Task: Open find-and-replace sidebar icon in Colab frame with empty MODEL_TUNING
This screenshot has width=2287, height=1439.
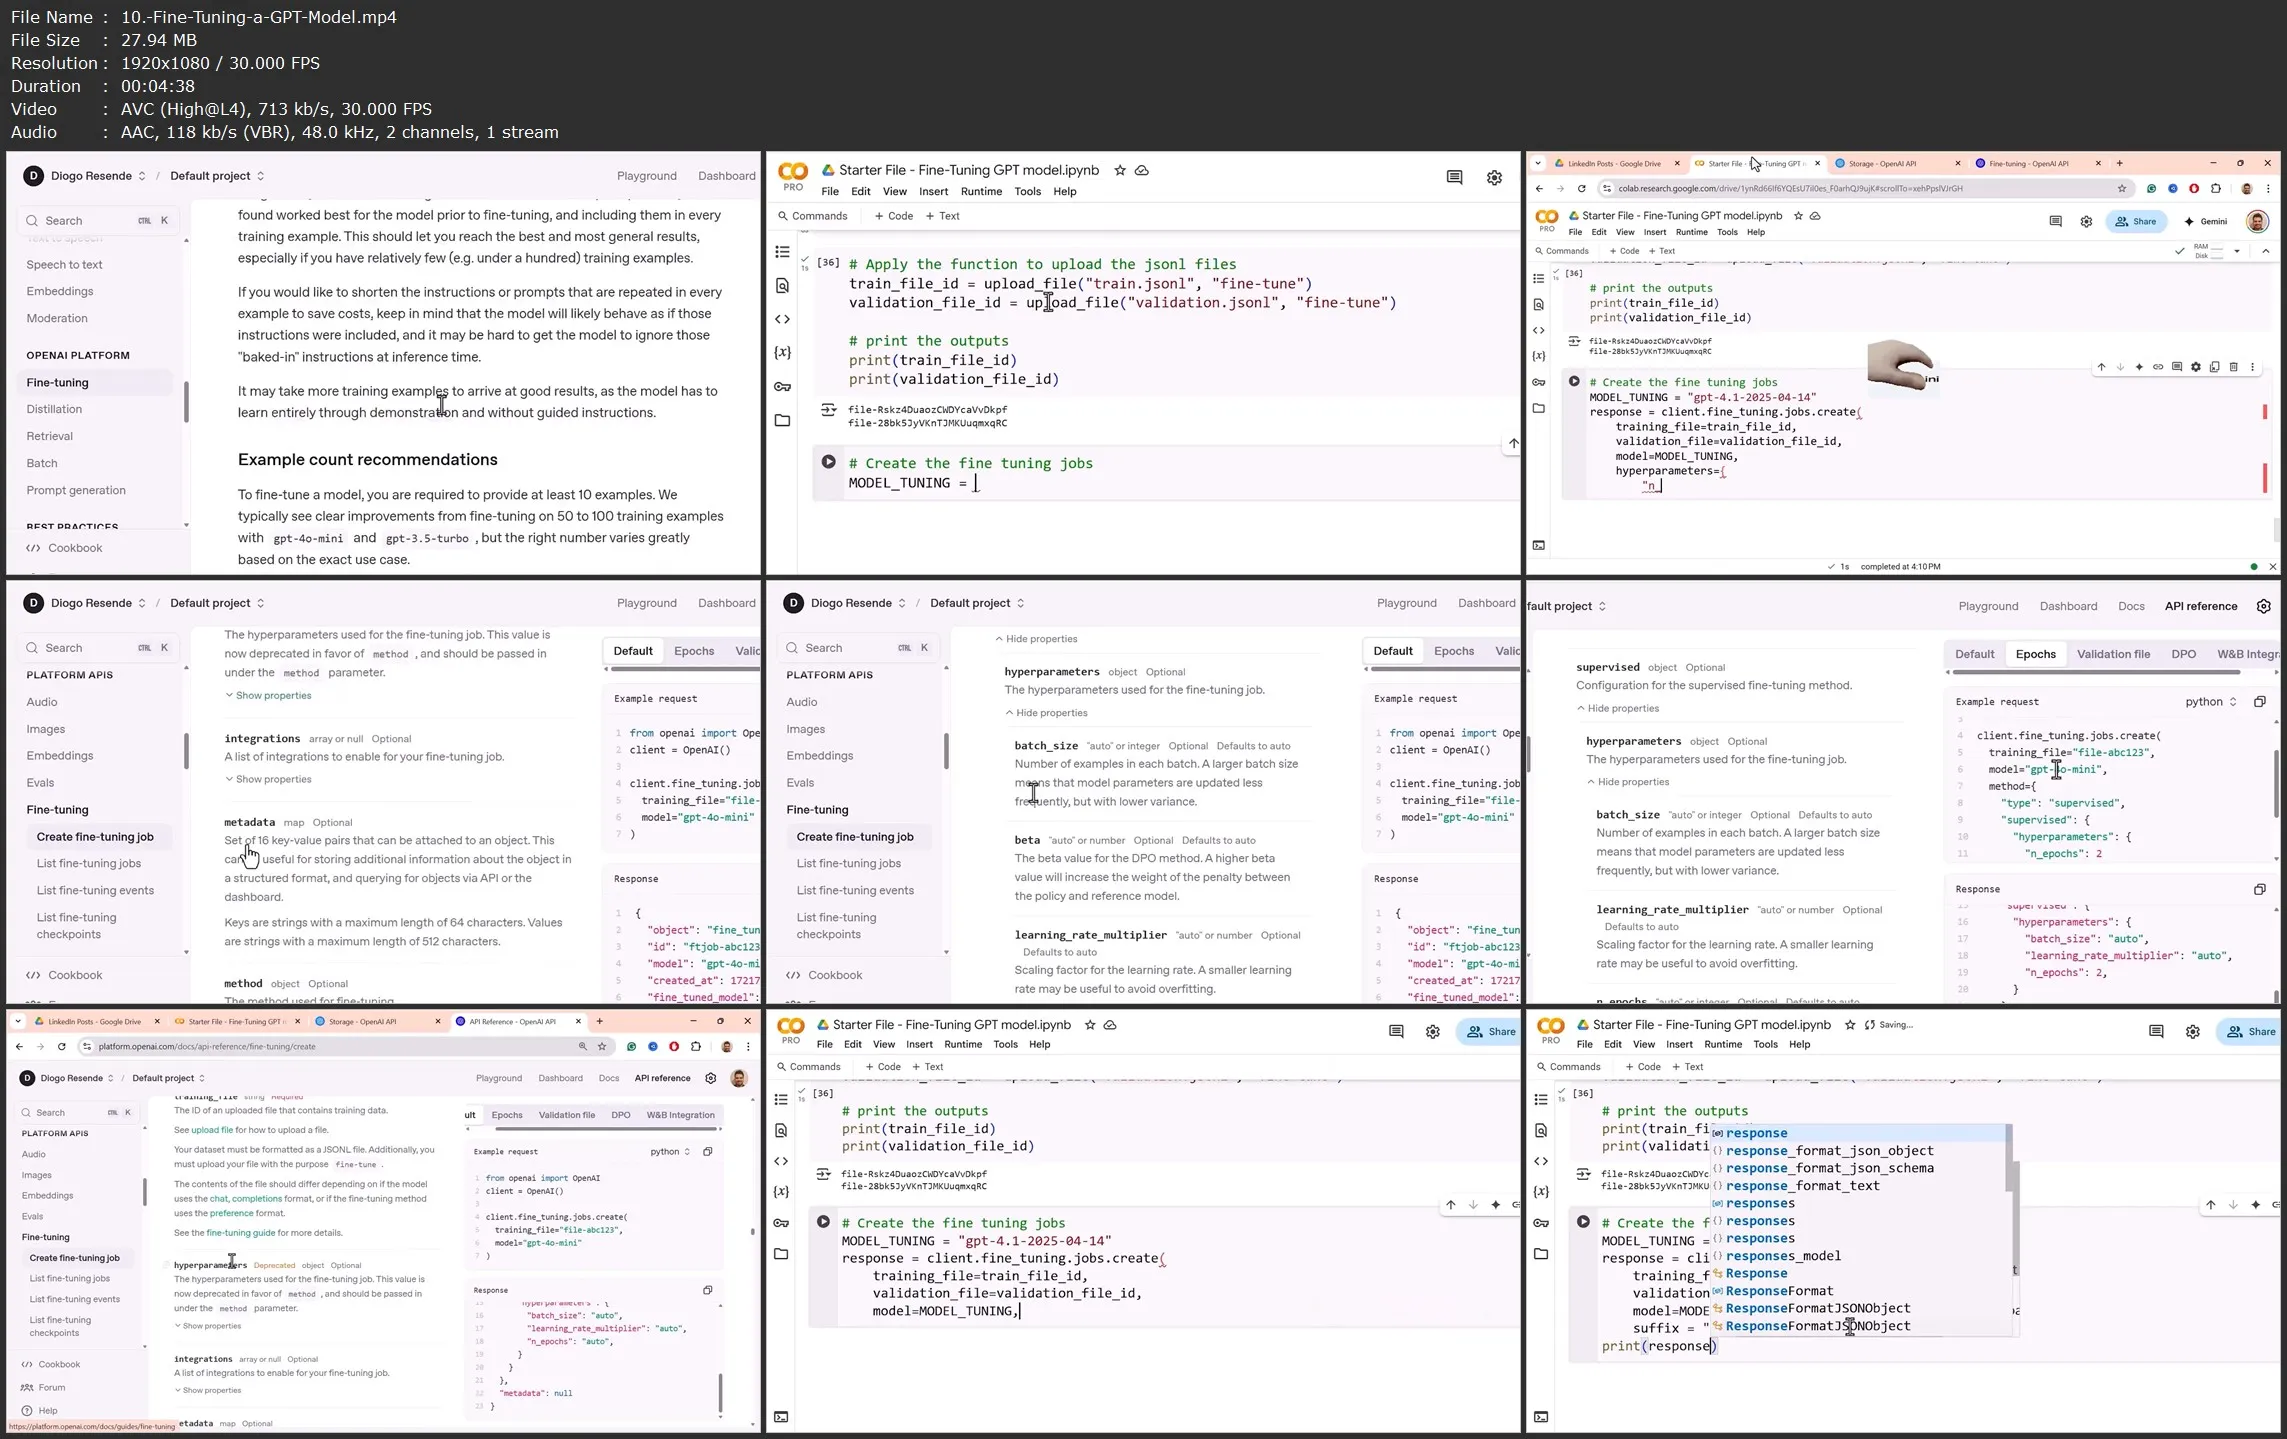Action: click(783, 286)
